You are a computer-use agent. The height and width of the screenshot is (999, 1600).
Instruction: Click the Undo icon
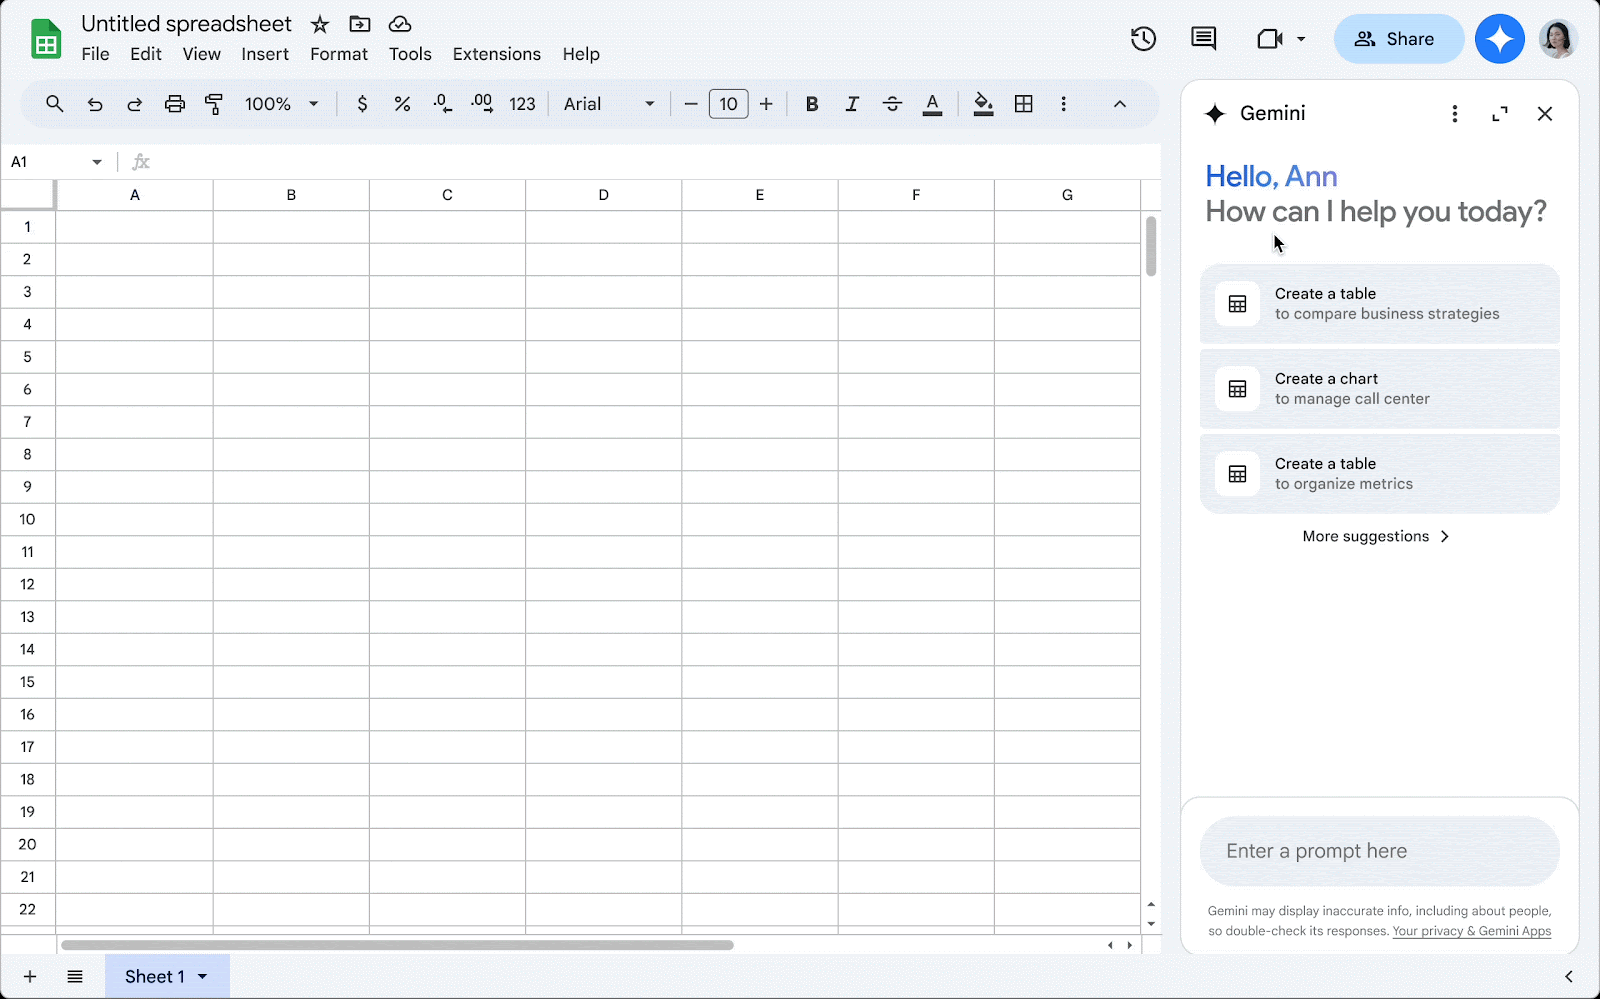[94, 103]
